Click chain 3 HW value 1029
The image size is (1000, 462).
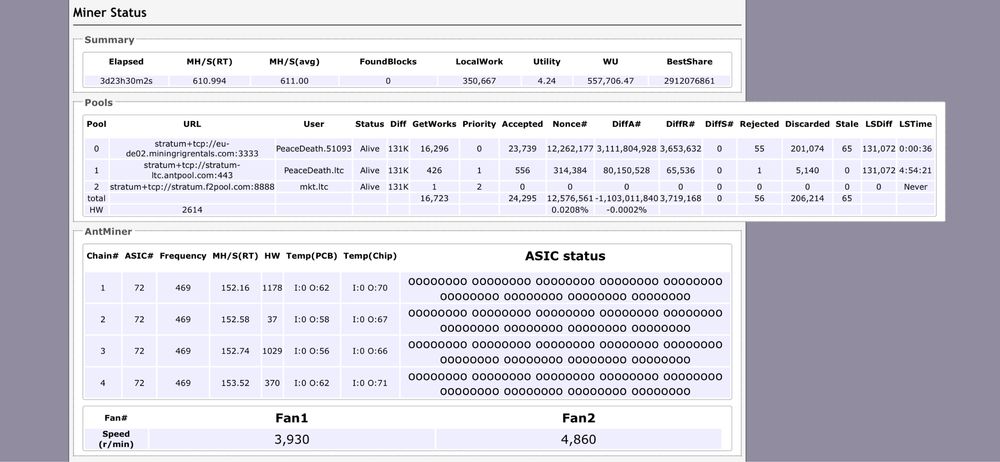coord(272,351)
